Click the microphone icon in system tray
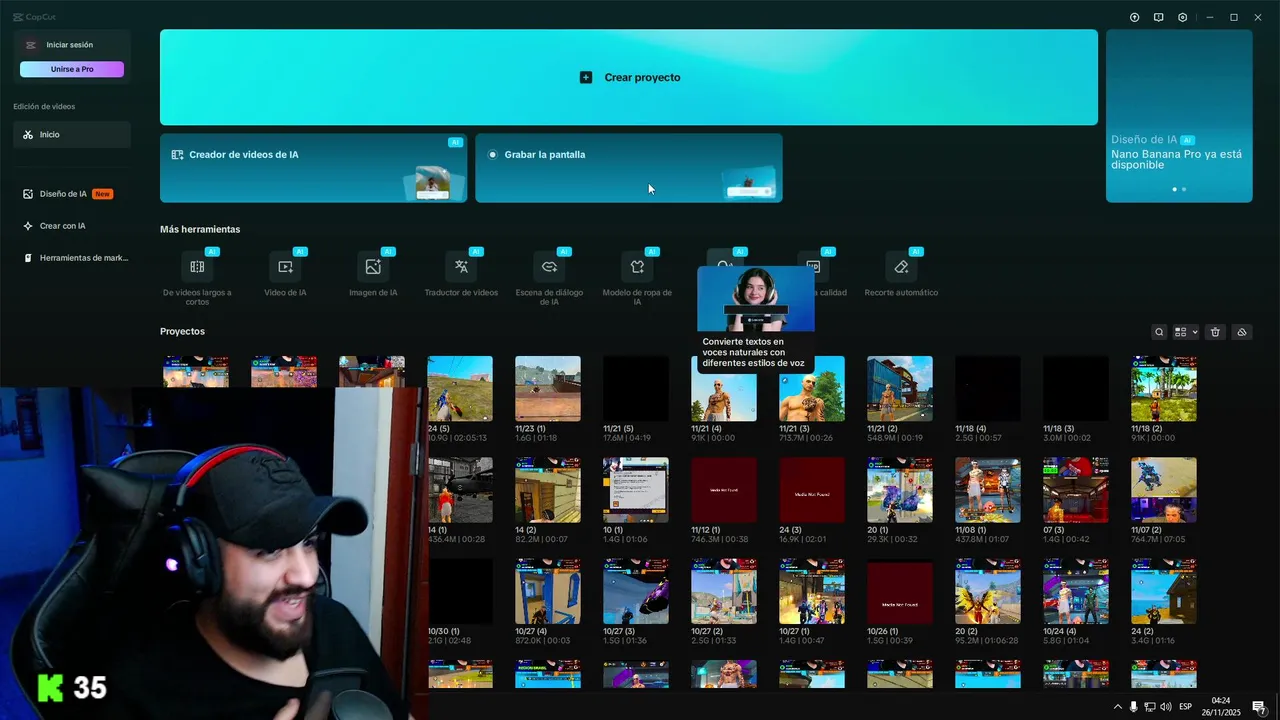 pos(1134,707)
